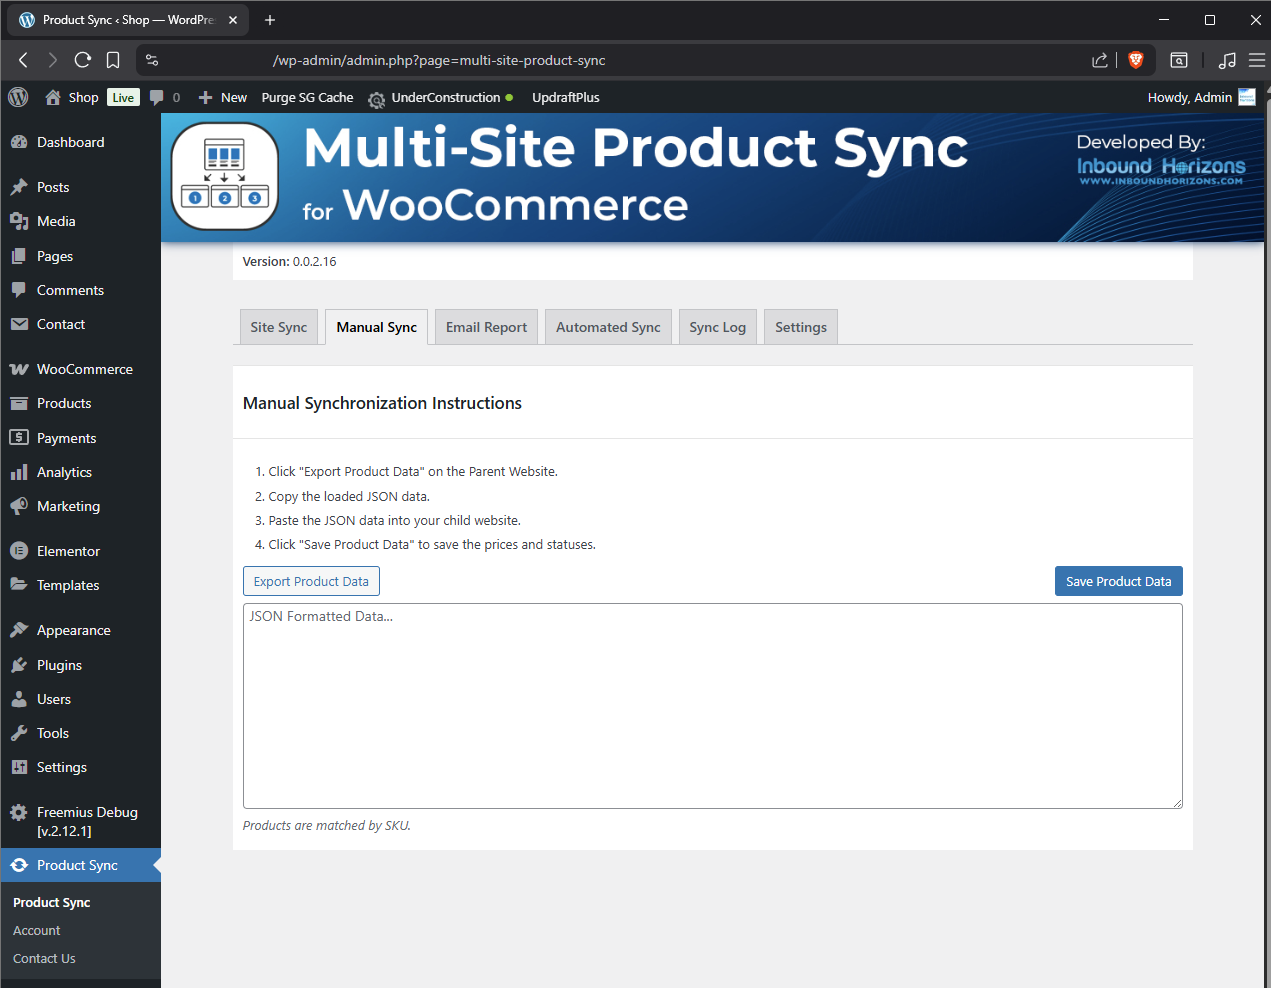
Task: Click into the JSON Formatted Data textarea
Action: coord(712,705)
